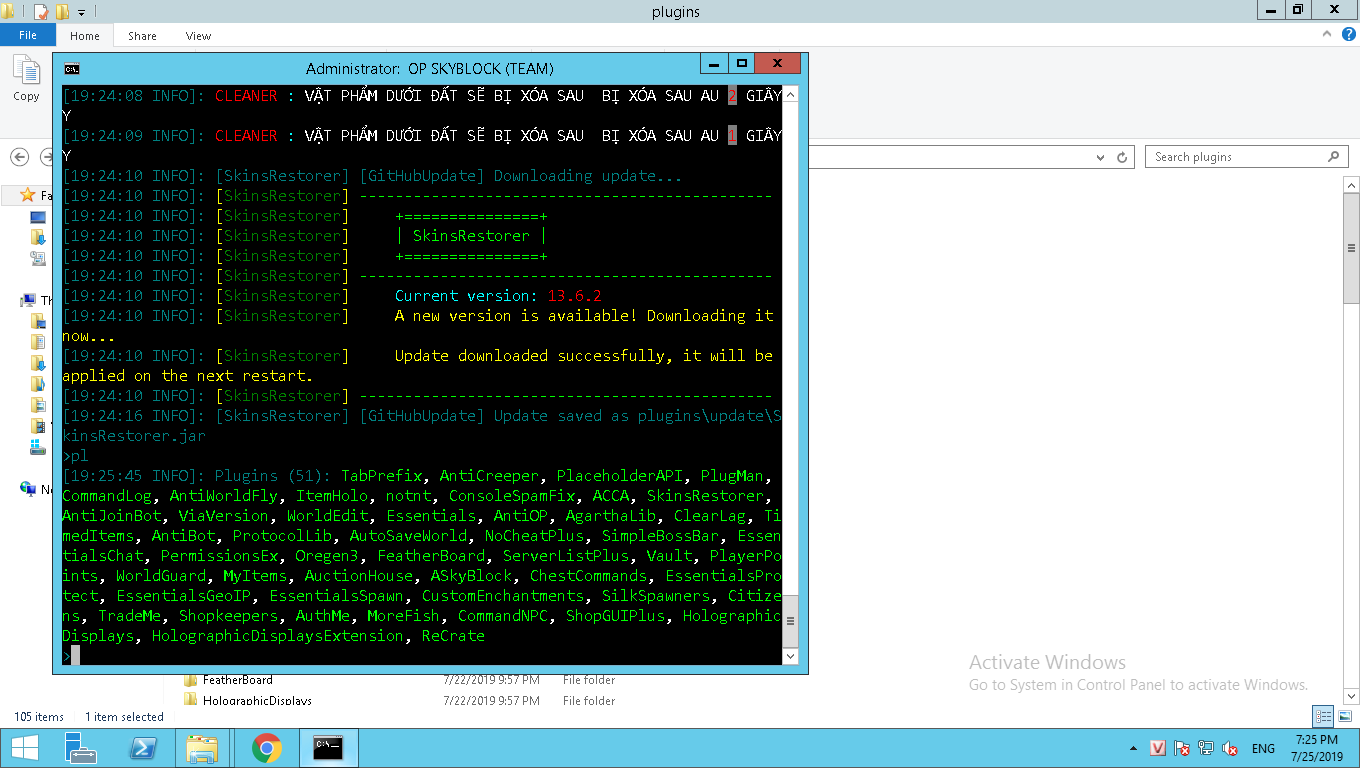Refresh the plugins folder address bar

(1123, 157)
